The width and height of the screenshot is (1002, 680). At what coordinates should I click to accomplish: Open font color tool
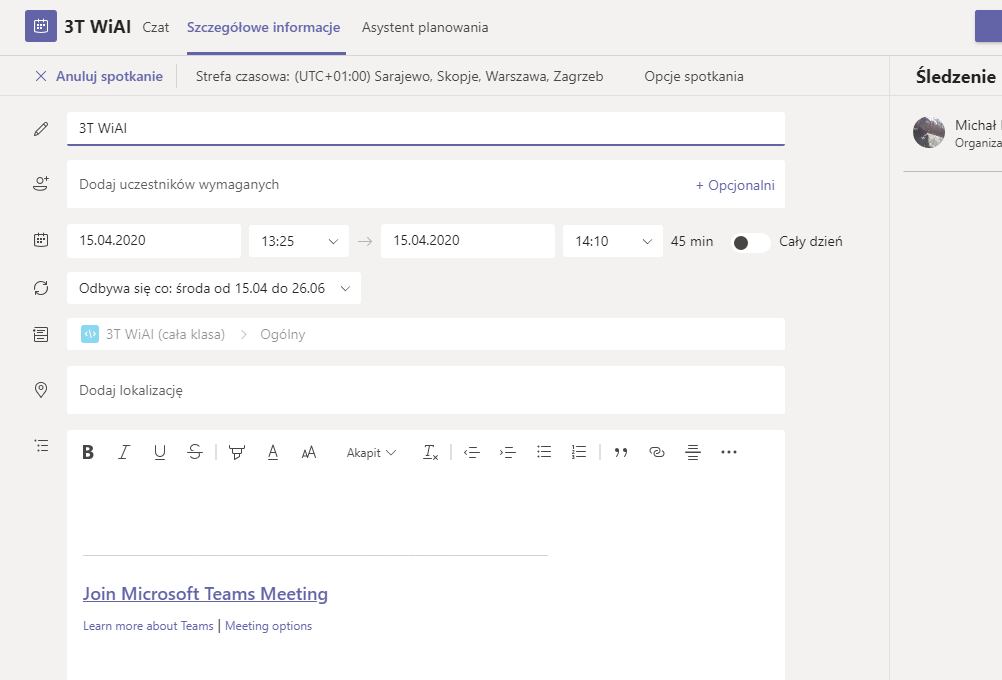[x=273, y=452]
